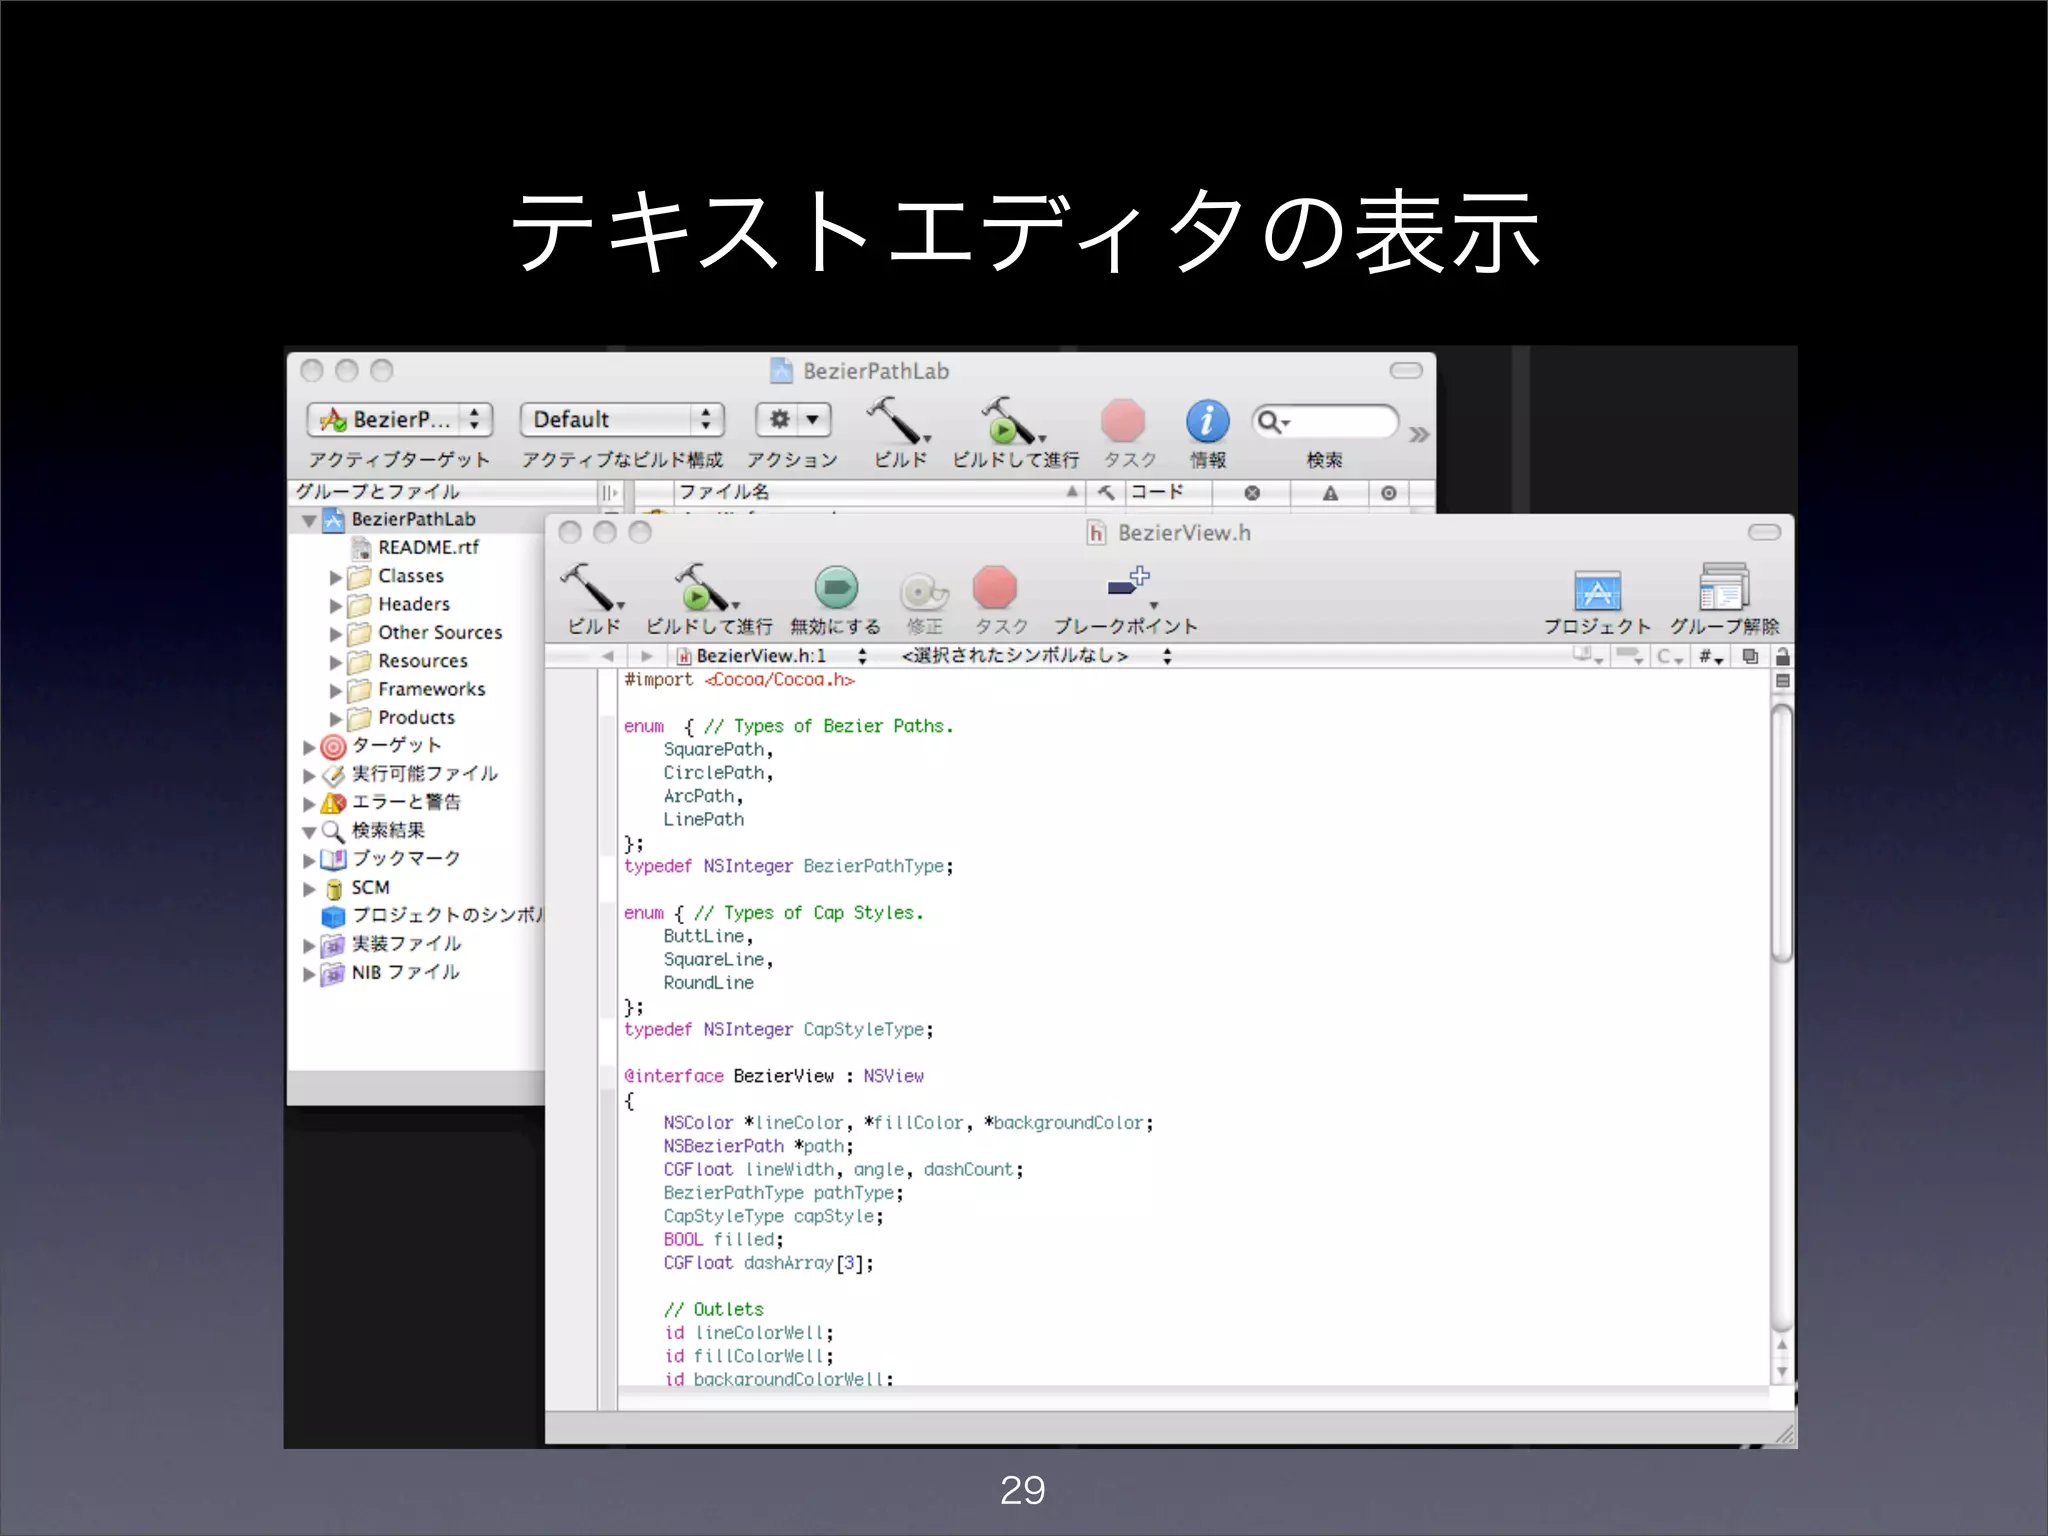Viewport: 2048px width, 1536px height.
Task: Expand the 実行可能ファイル group
Action: [309, 775]
